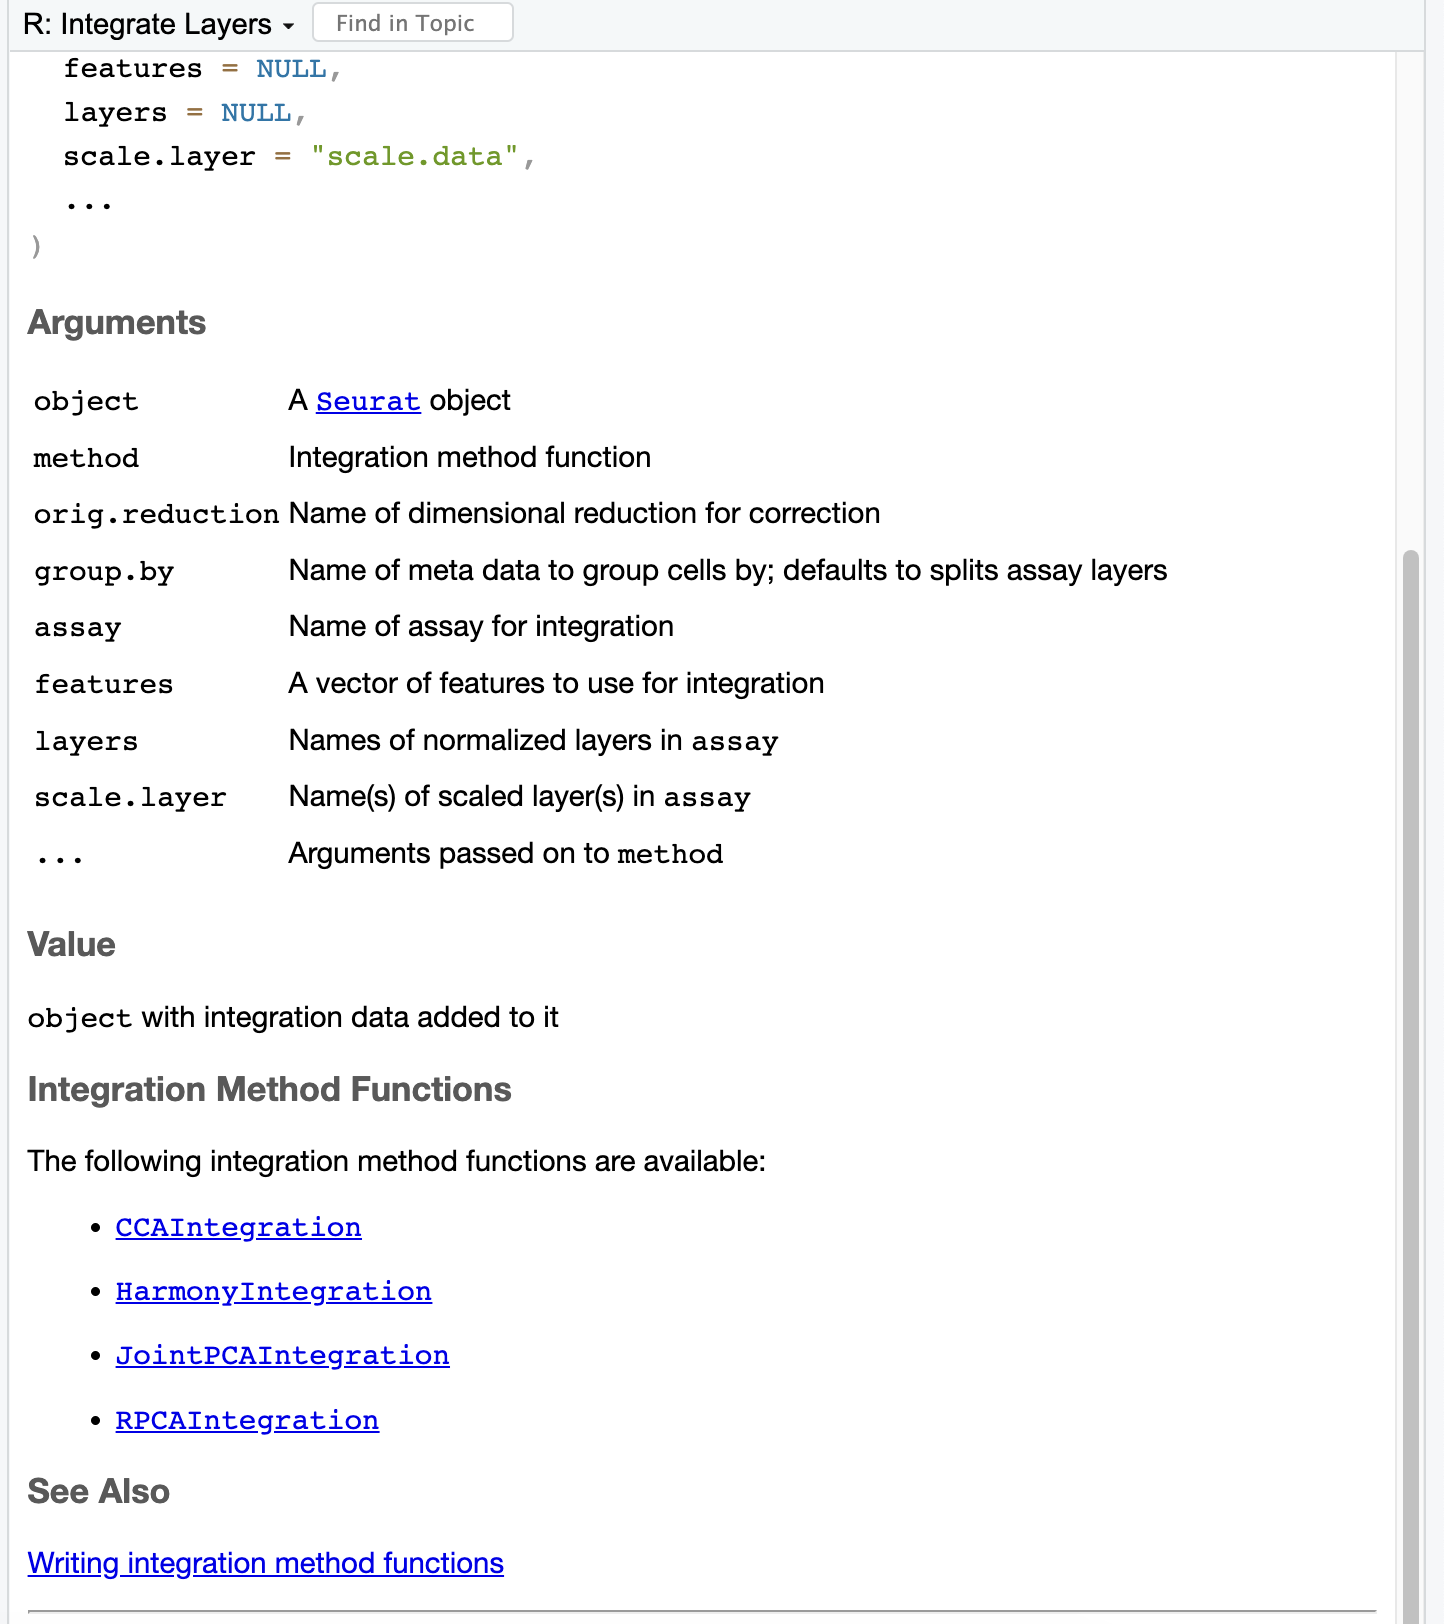Click the Integration Method Functions heading
The width and height of the screenshot is (1444, 1624).
[269, 1089]
